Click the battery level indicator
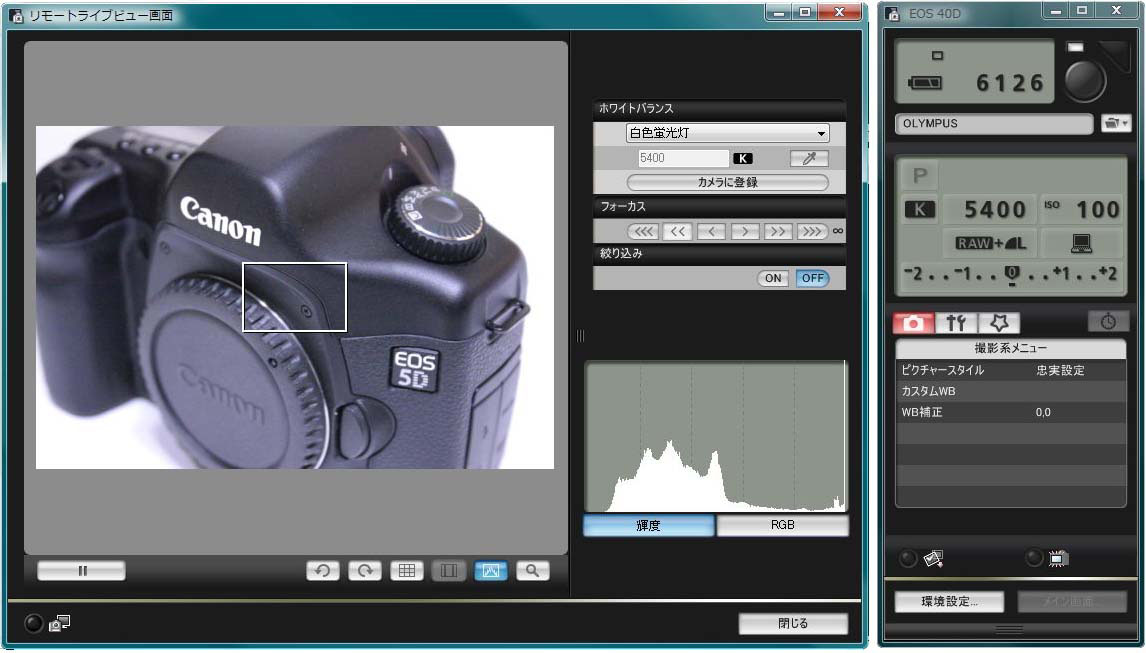 925,83
